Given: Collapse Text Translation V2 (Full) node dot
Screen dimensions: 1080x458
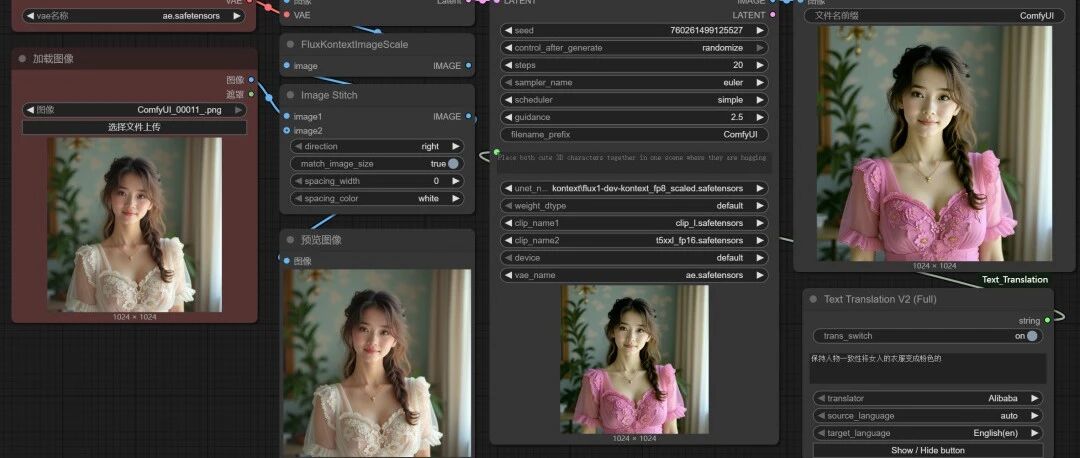Looking at the screenshot, I should tap(813, 299).
